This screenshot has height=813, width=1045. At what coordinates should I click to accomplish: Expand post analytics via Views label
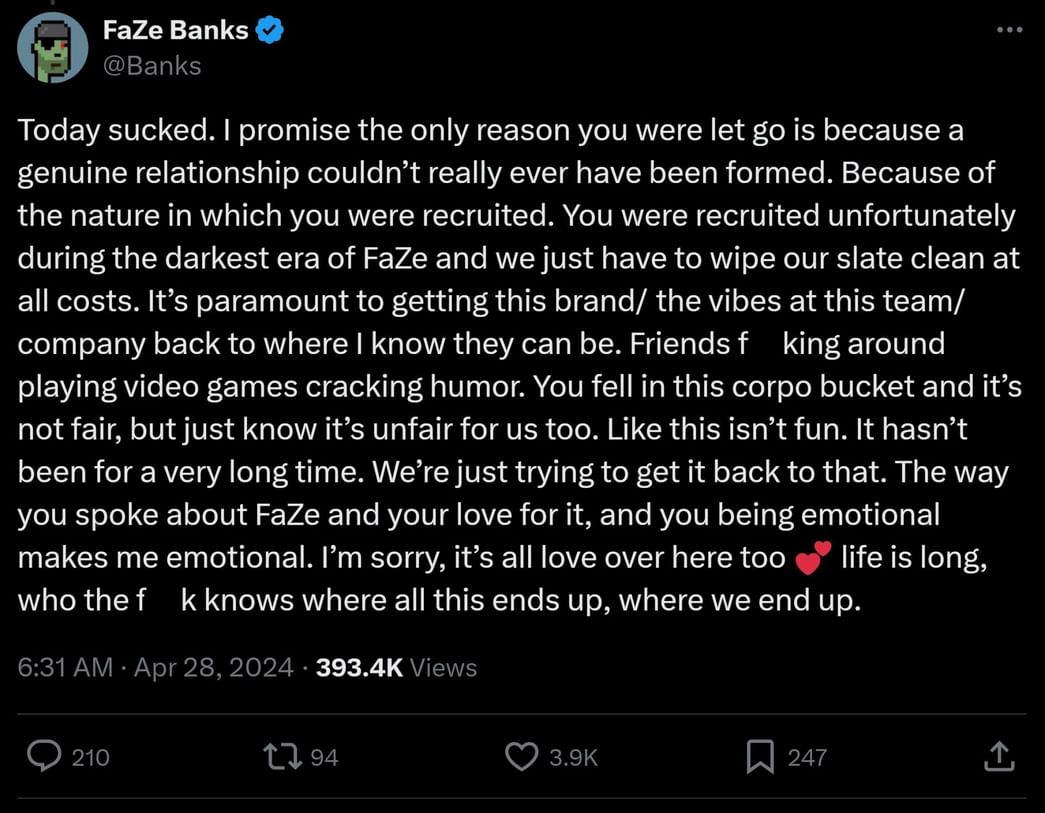pos(442,667)
